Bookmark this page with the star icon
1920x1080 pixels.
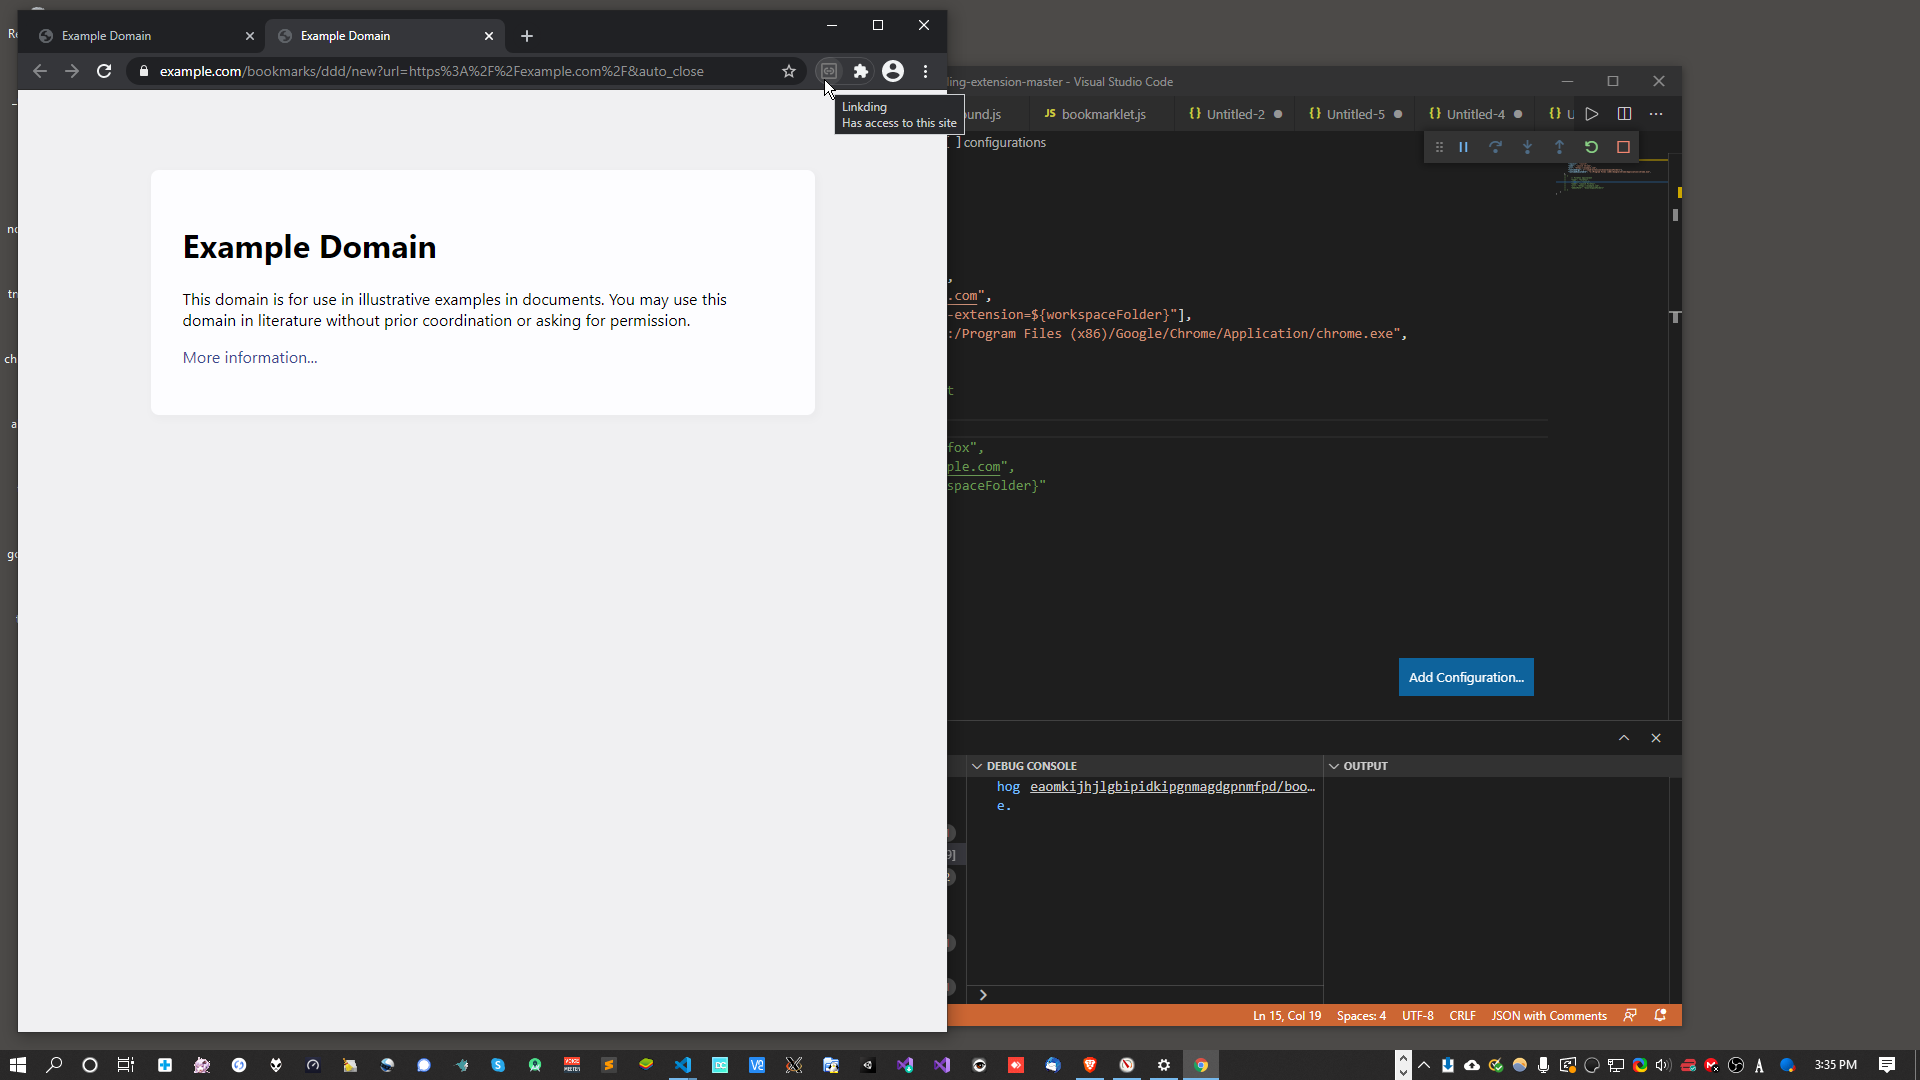click(x=789, y=71)
